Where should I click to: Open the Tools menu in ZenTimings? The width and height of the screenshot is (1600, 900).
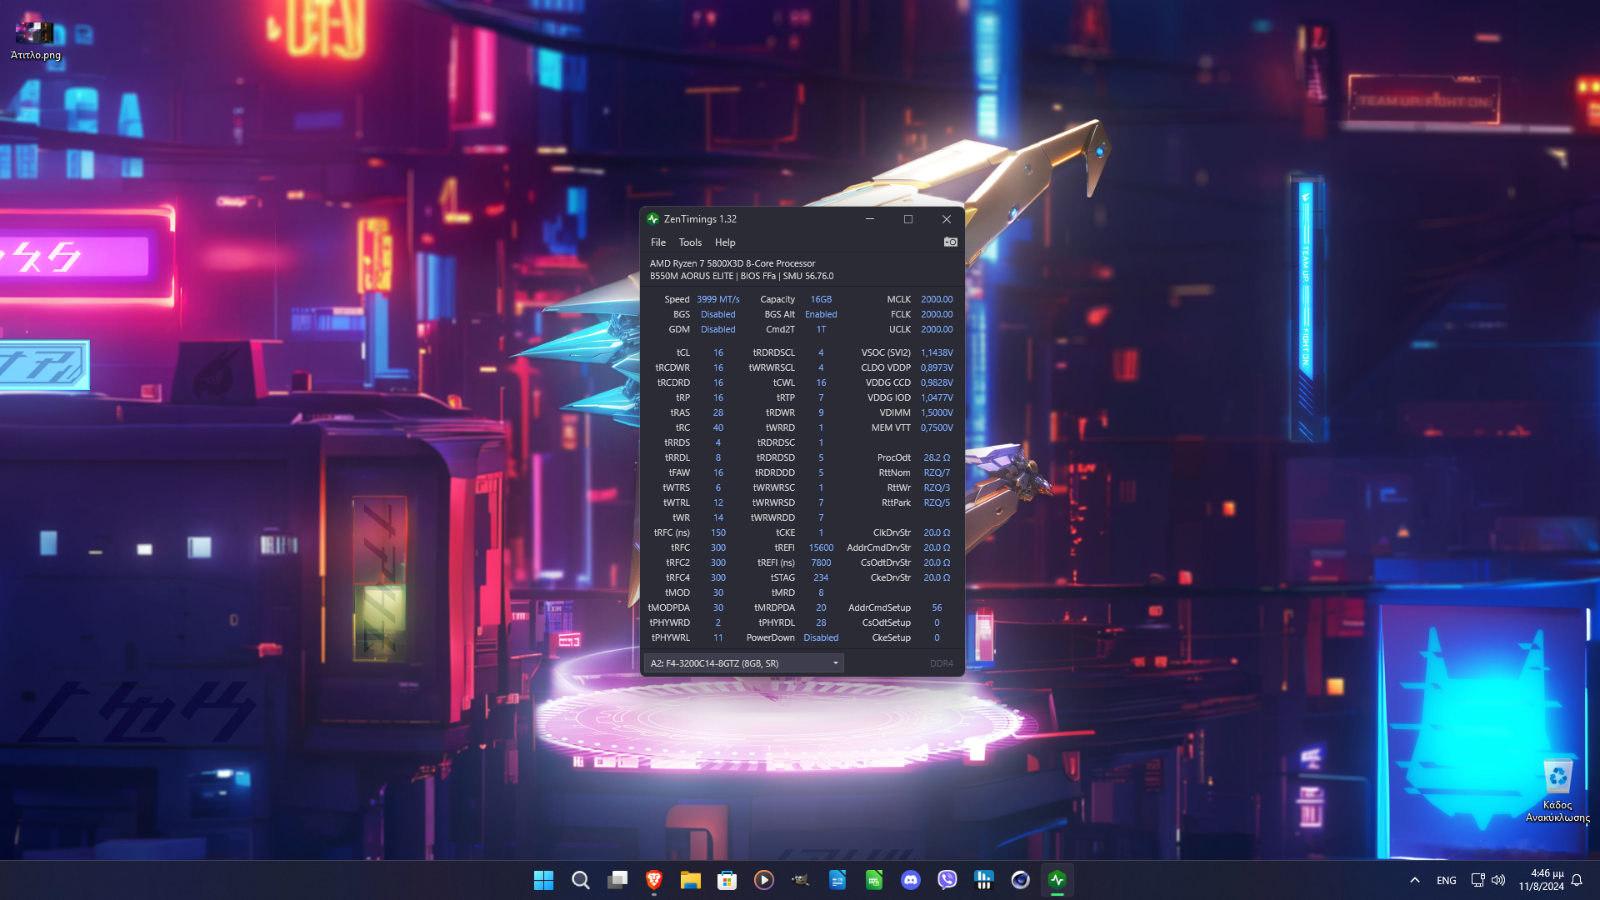click(x=690, y=242)
